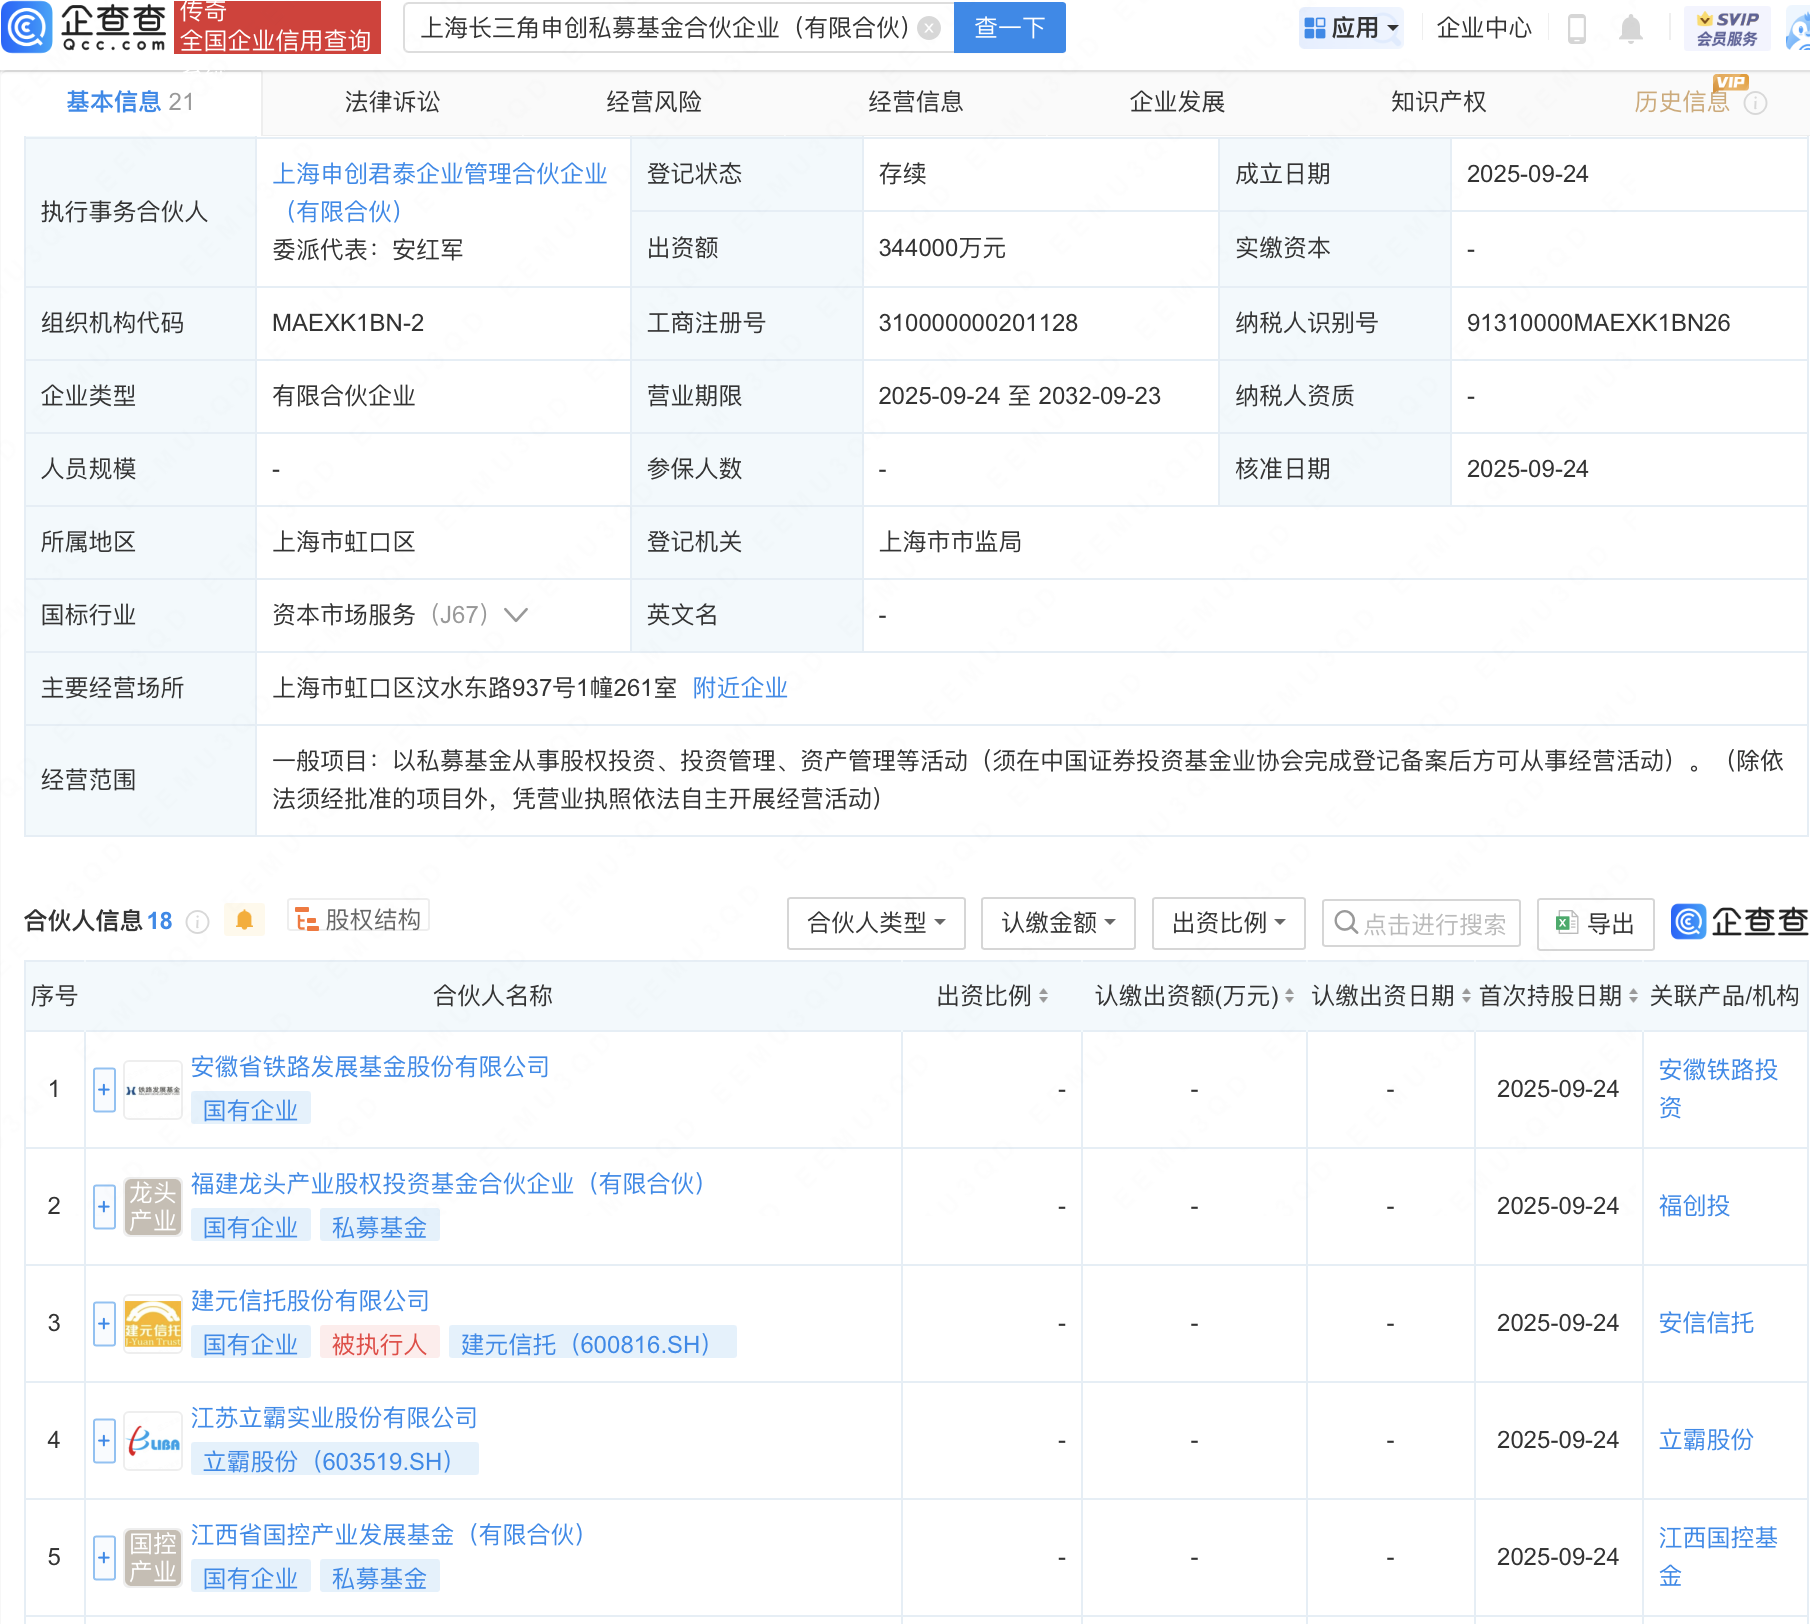Click 国有企业 tag under 安徽省铁路发展基金
Image resolution: width=1810 pixels, height=1624 pixels.
point(250,1110)
